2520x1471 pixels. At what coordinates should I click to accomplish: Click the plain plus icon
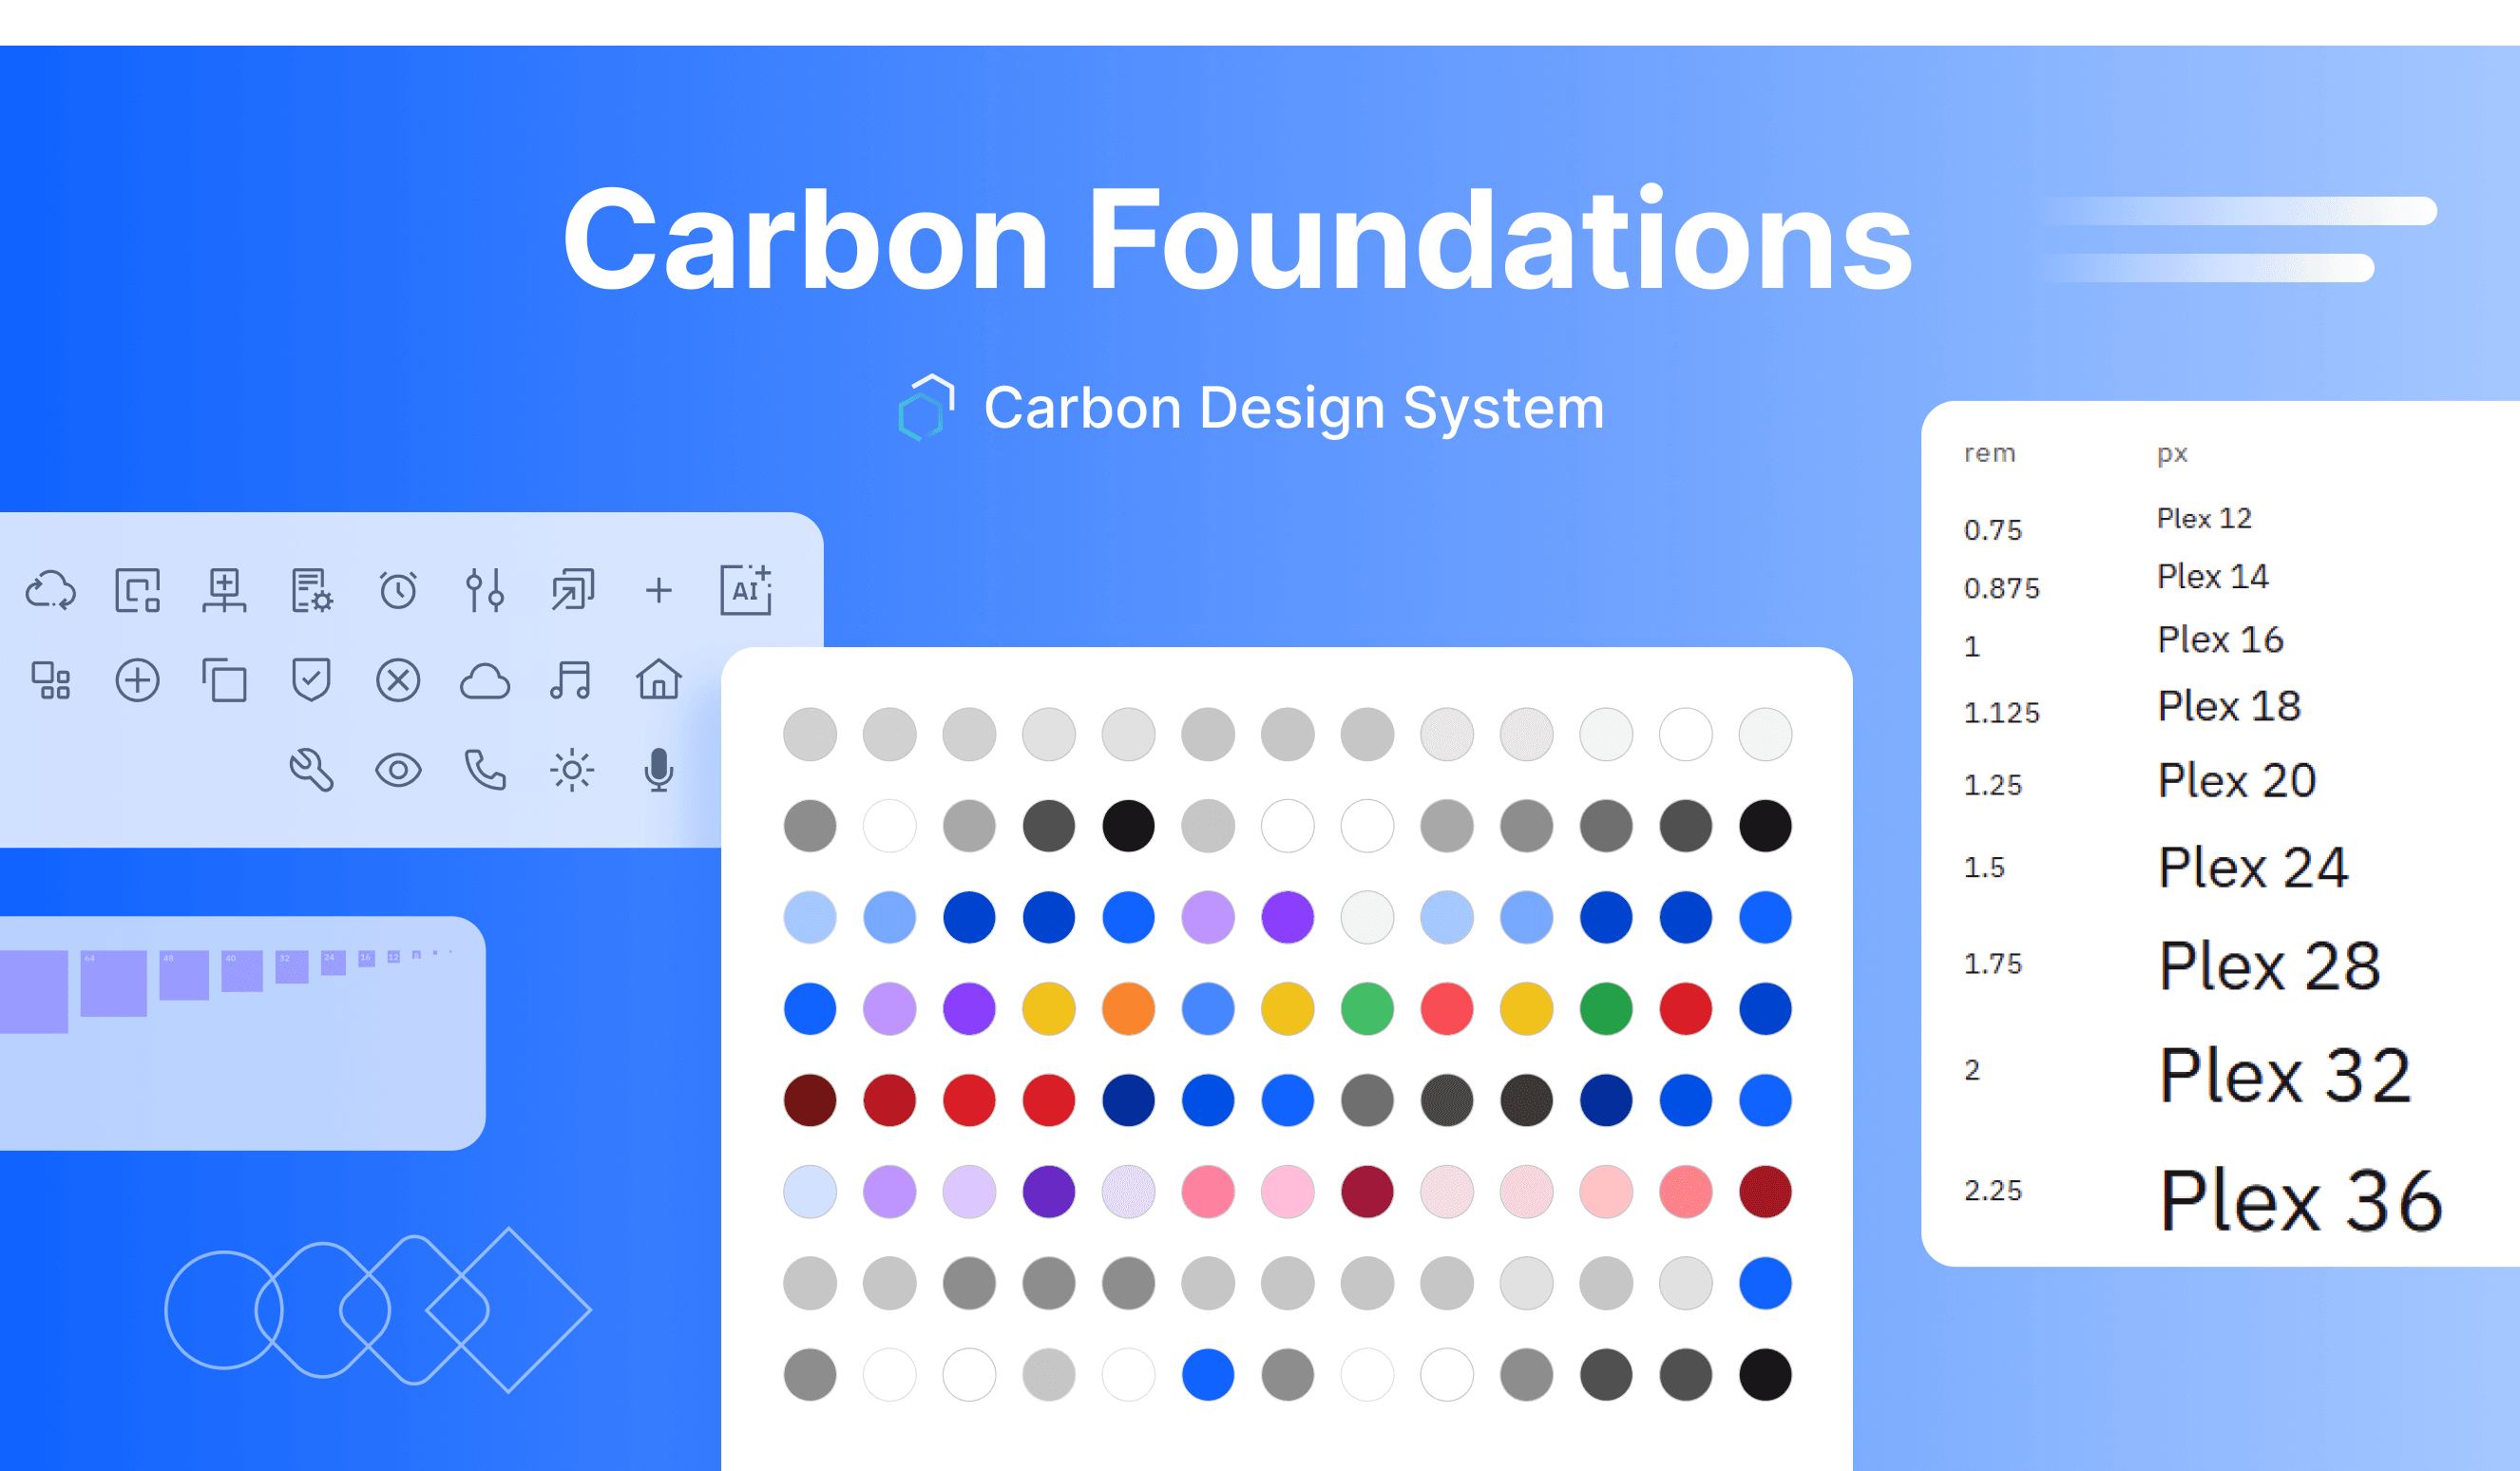click(x=658, y=590)
